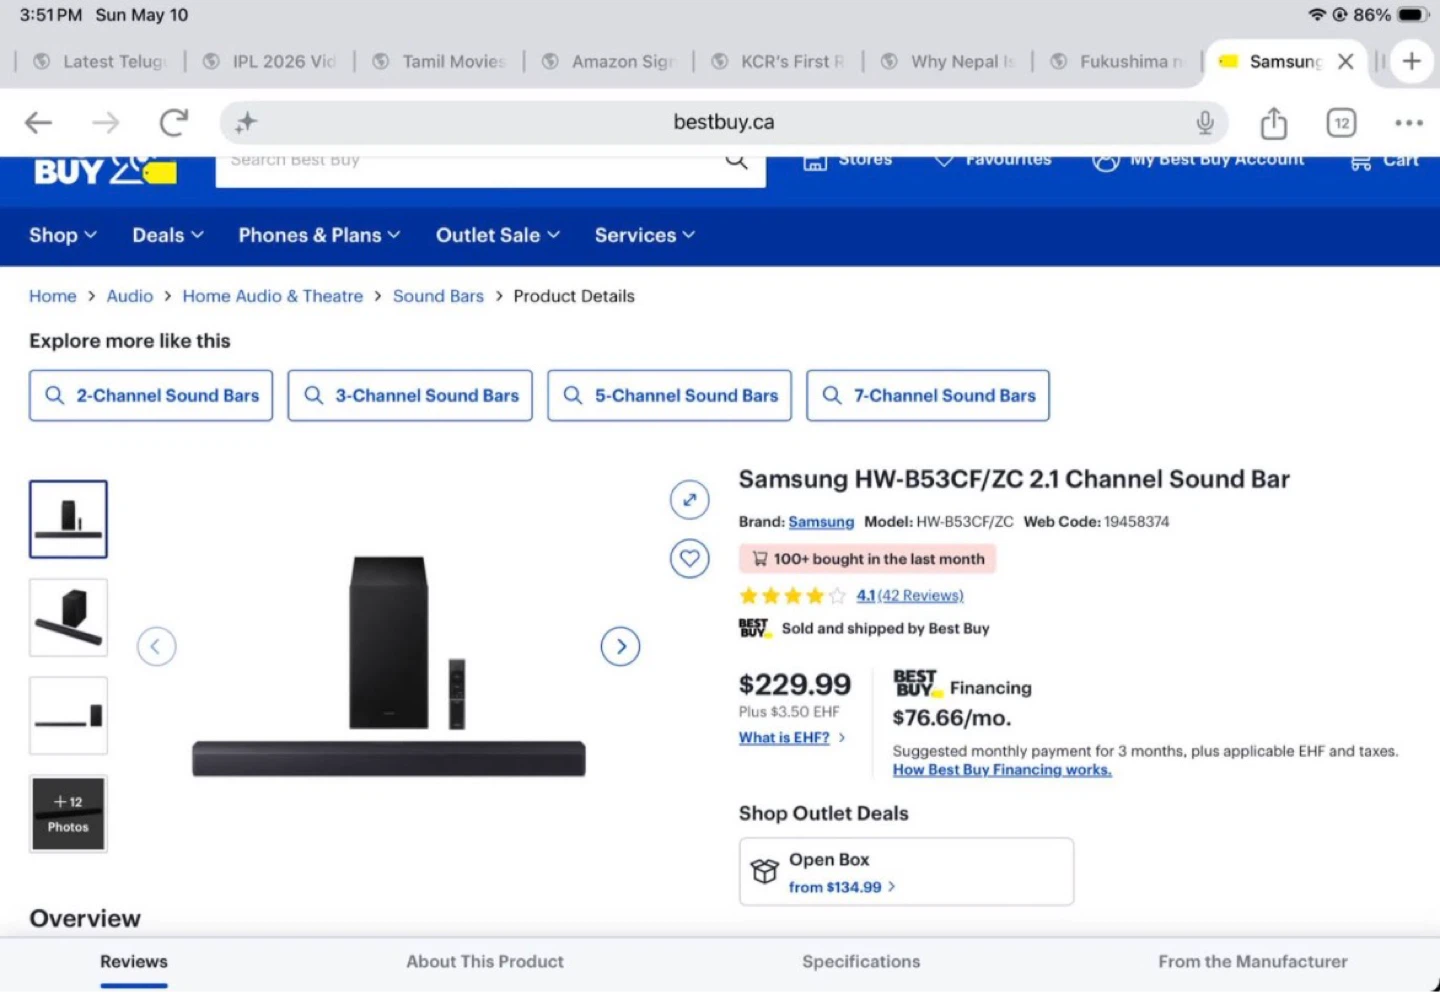This screenshot has height=992, width=1440.
Task: Go to Audio breadcrumb
Action: pyautogui.click(x=130, y=296)
